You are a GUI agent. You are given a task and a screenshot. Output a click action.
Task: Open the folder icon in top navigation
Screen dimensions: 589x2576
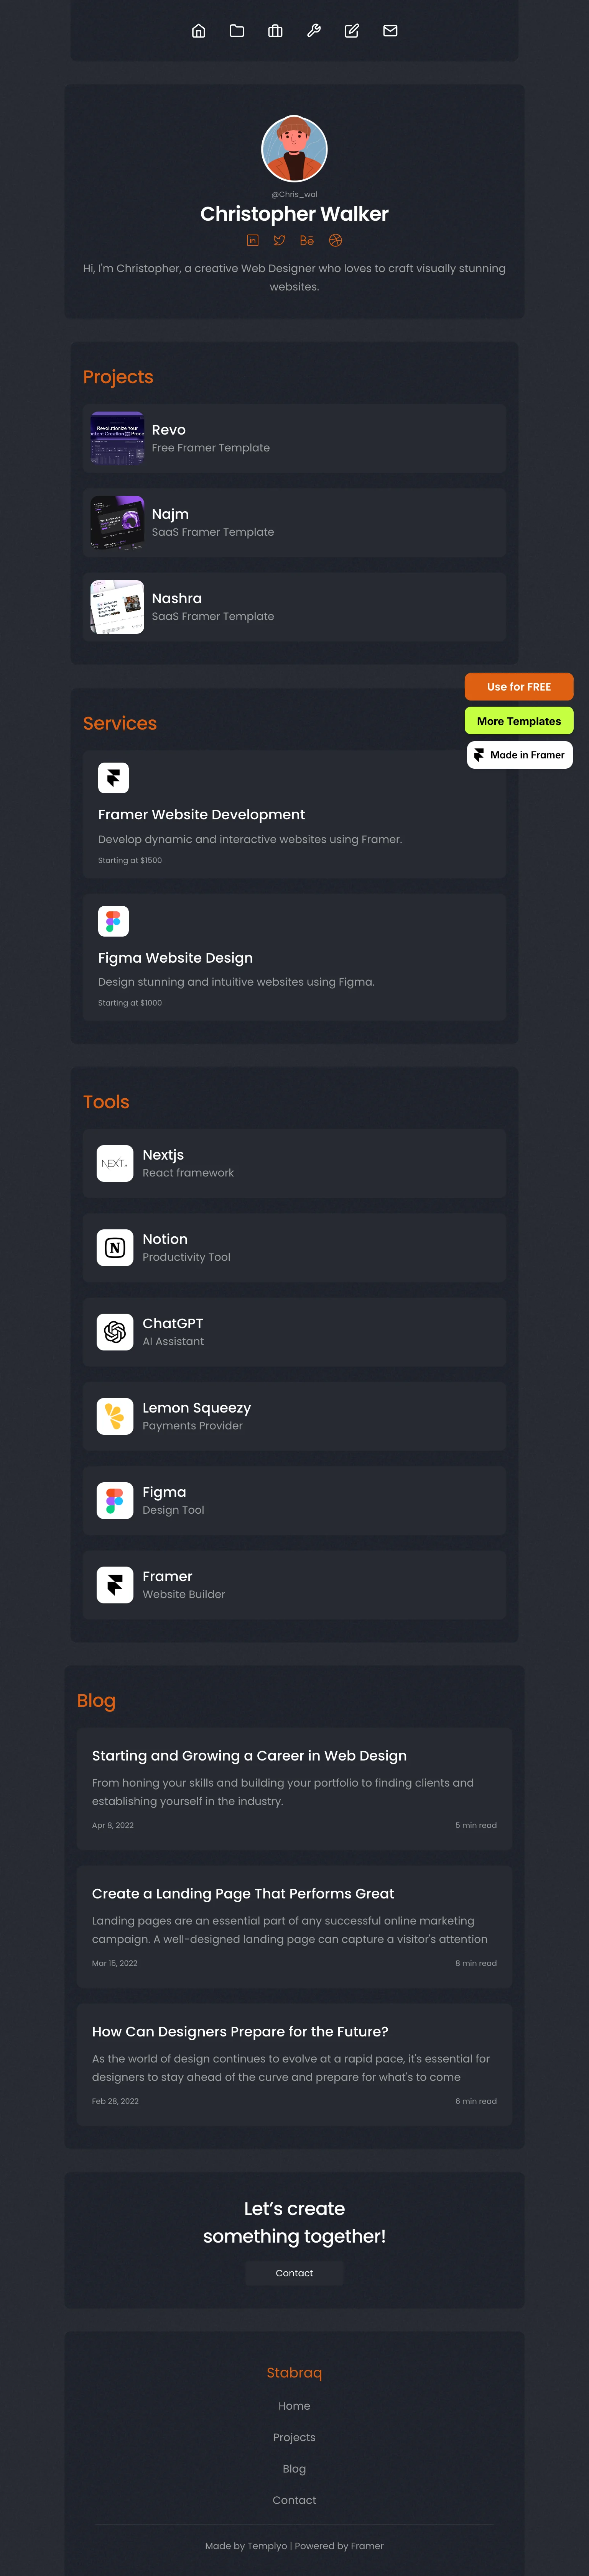click(237, 31)
